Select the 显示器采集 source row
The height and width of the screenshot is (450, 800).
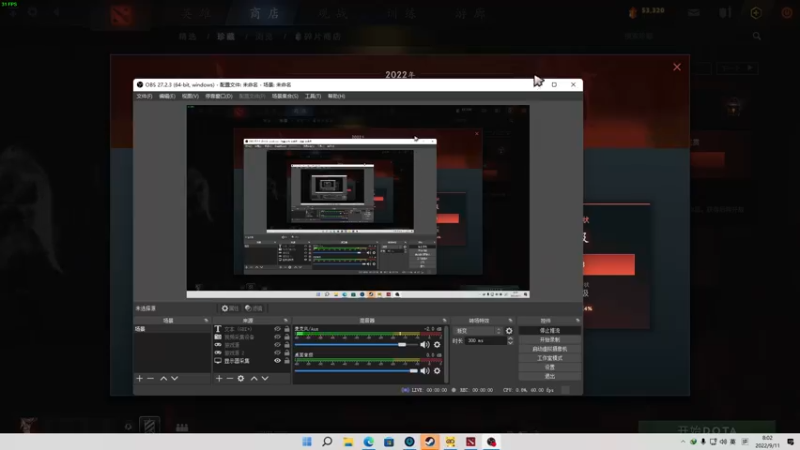coord(252,361)
